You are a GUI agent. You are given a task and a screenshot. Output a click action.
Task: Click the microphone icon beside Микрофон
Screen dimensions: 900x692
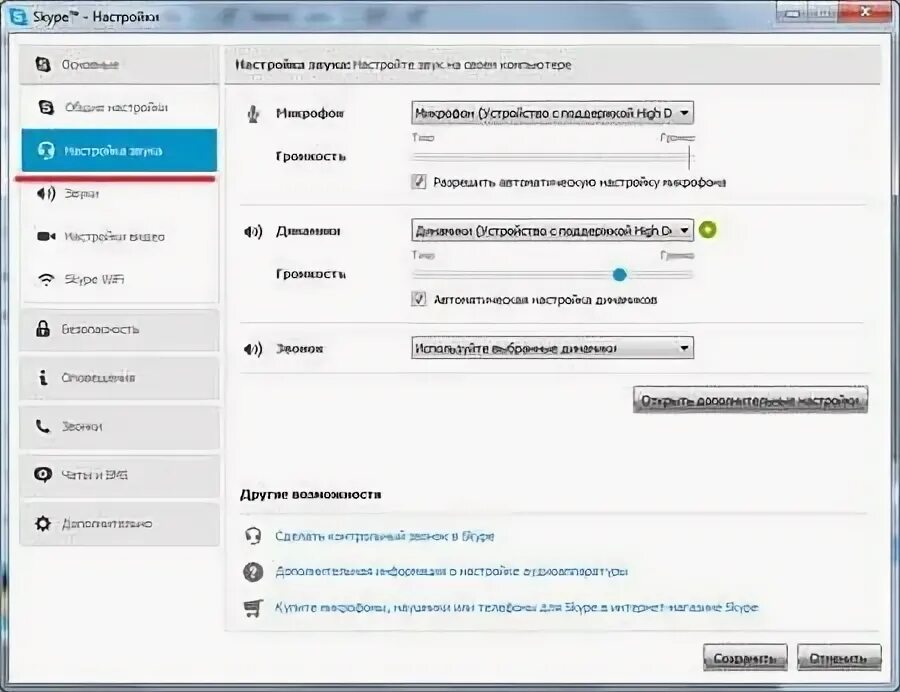tap(253, 114)
